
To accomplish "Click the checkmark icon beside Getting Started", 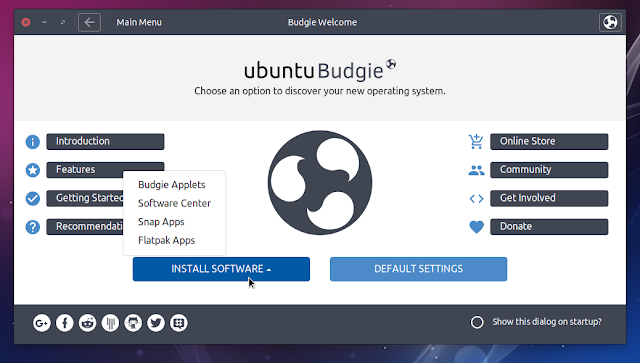I will [x=33, y=198].
